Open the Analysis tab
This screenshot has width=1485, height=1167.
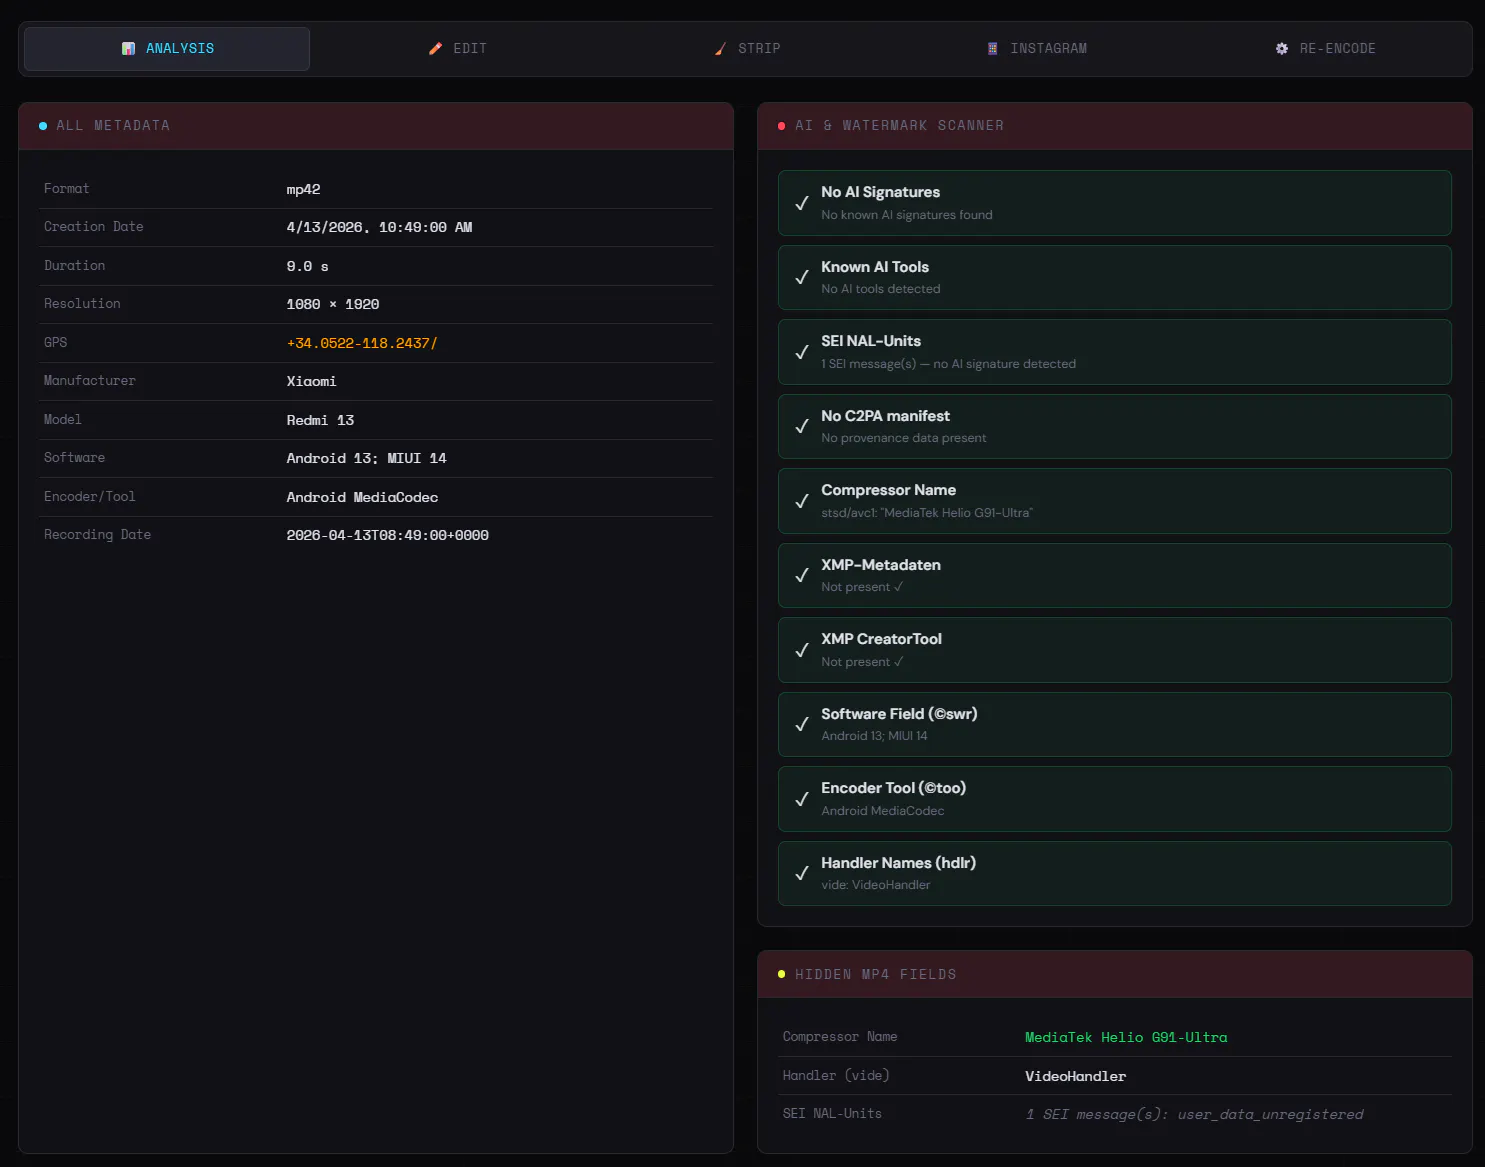167,49
